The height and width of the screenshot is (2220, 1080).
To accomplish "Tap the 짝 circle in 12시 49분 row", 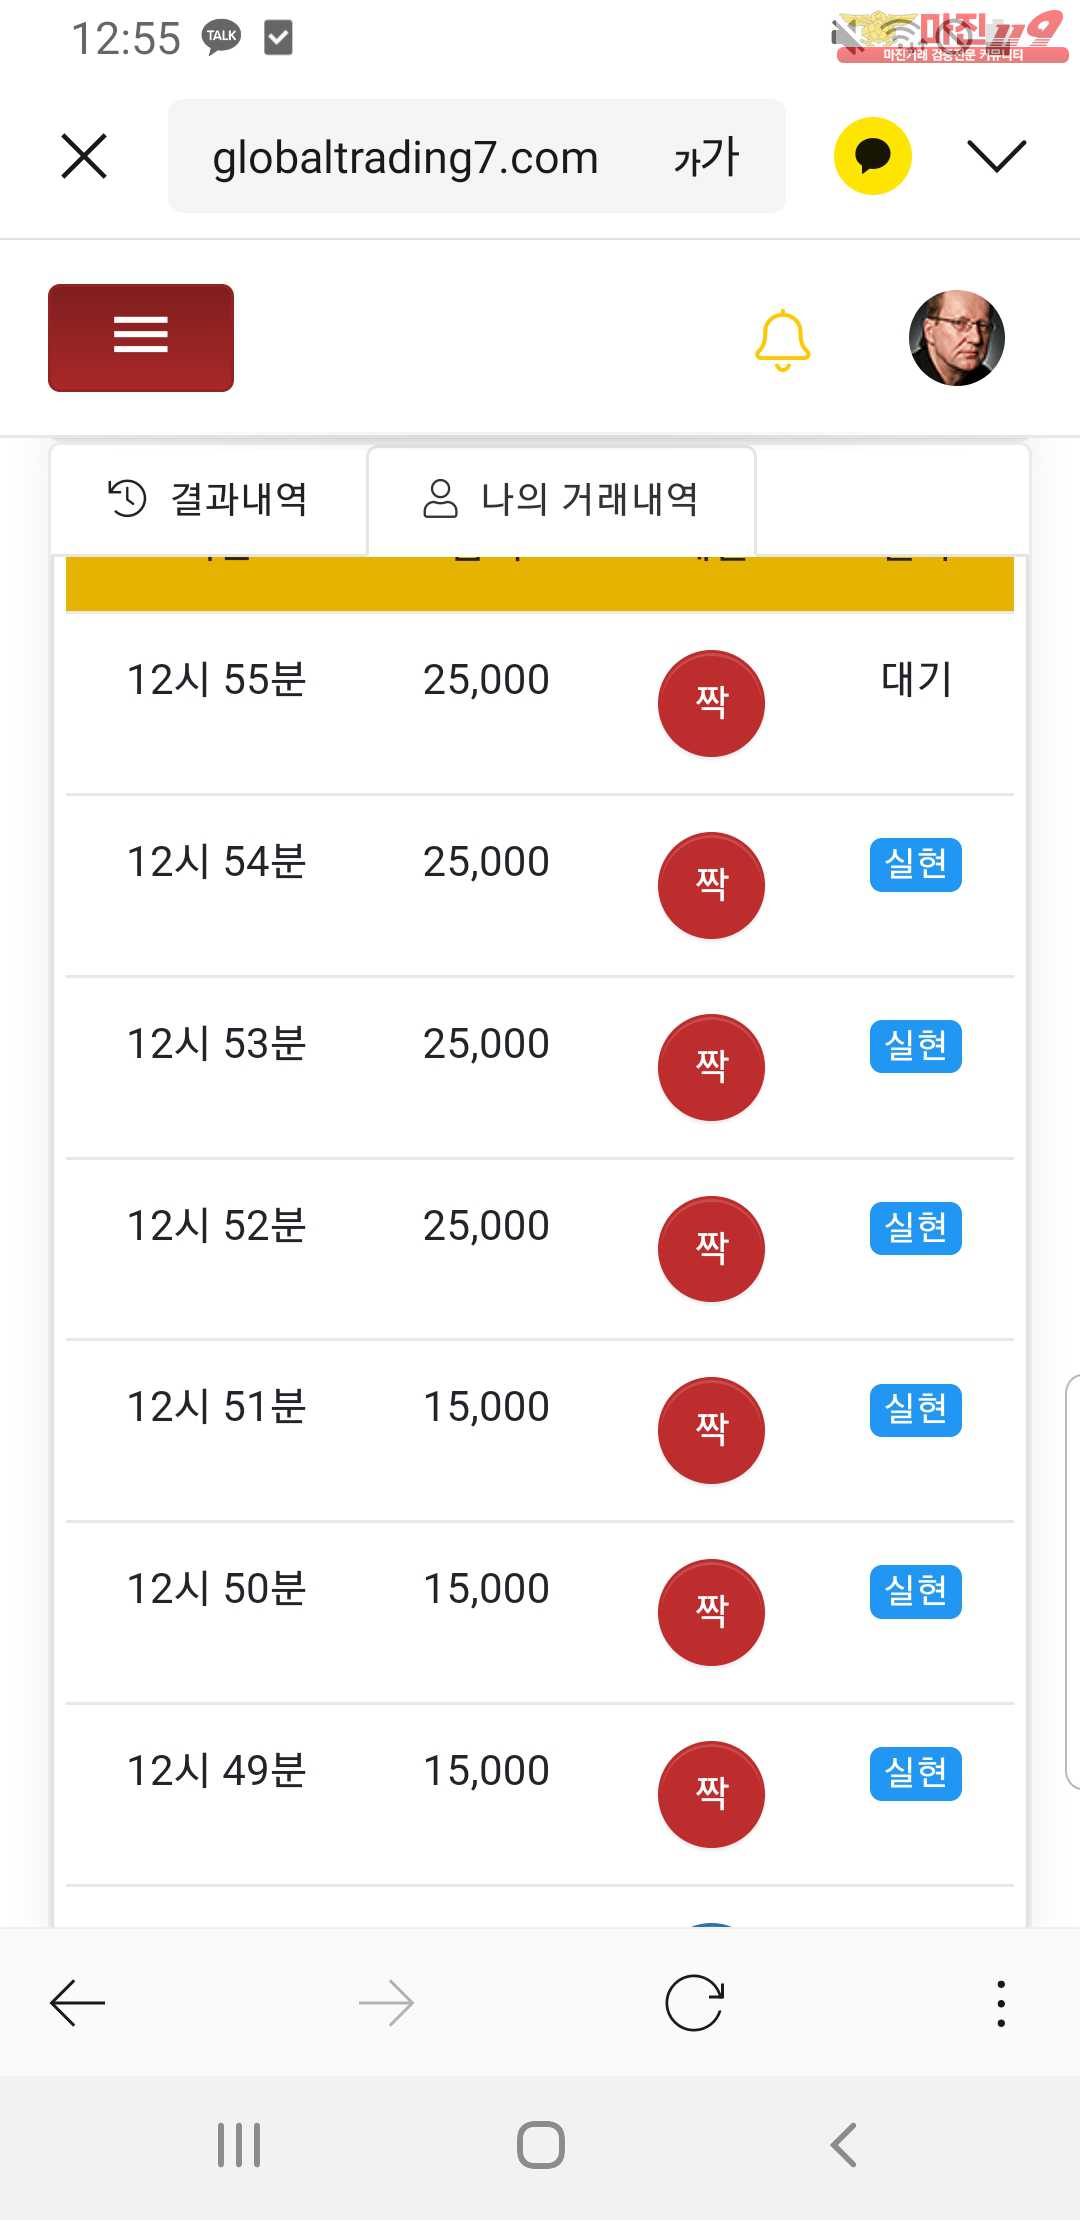I will pos(711,1794).
